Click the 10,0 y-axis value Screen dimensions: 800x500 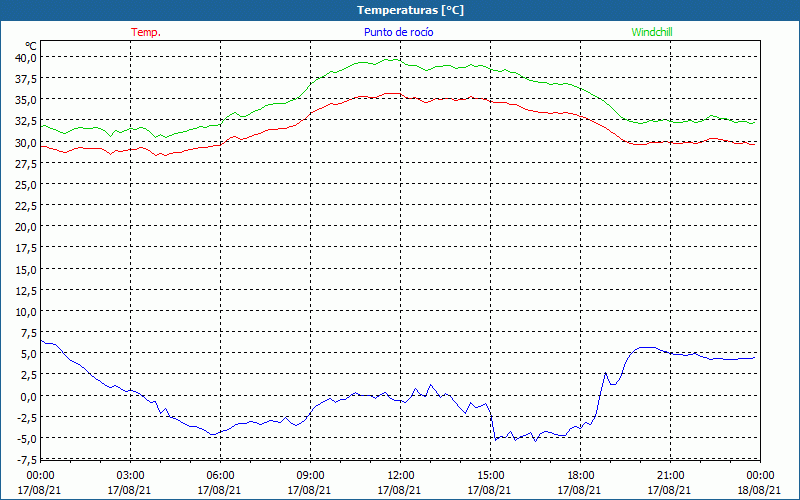click(x=26, y=311)
